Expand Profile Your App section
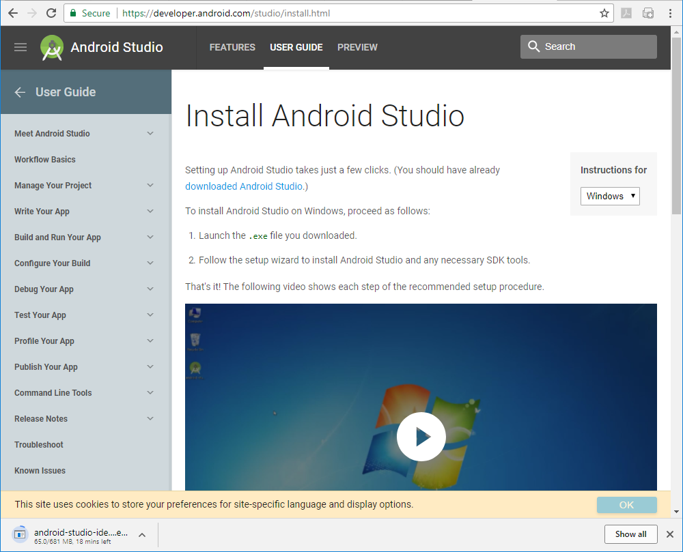The image size is (683, 552). (x=150, y=341)
